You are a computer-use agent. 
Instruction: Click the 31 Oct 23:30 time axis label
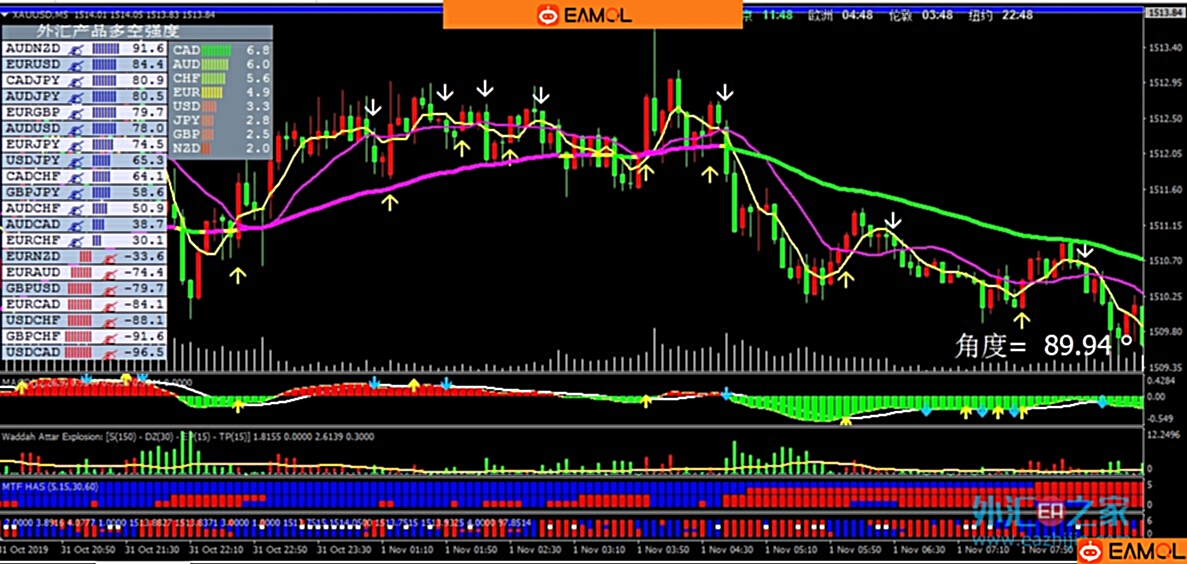click(x=346, y=549)
